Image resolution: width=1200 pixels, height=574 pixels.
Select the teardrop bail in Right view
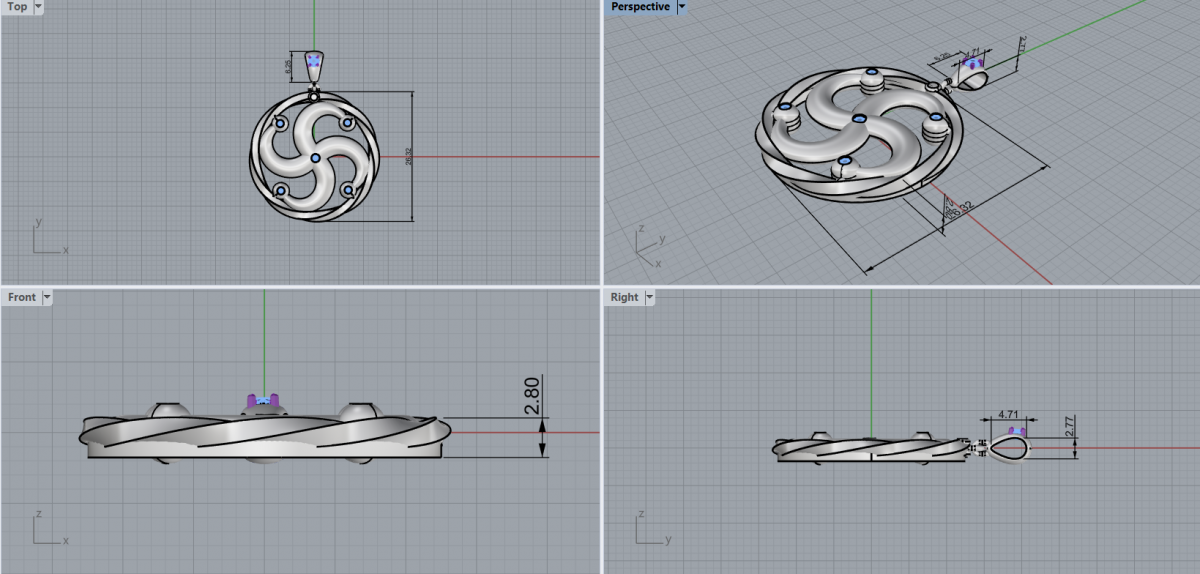(x=1009, y=448)
